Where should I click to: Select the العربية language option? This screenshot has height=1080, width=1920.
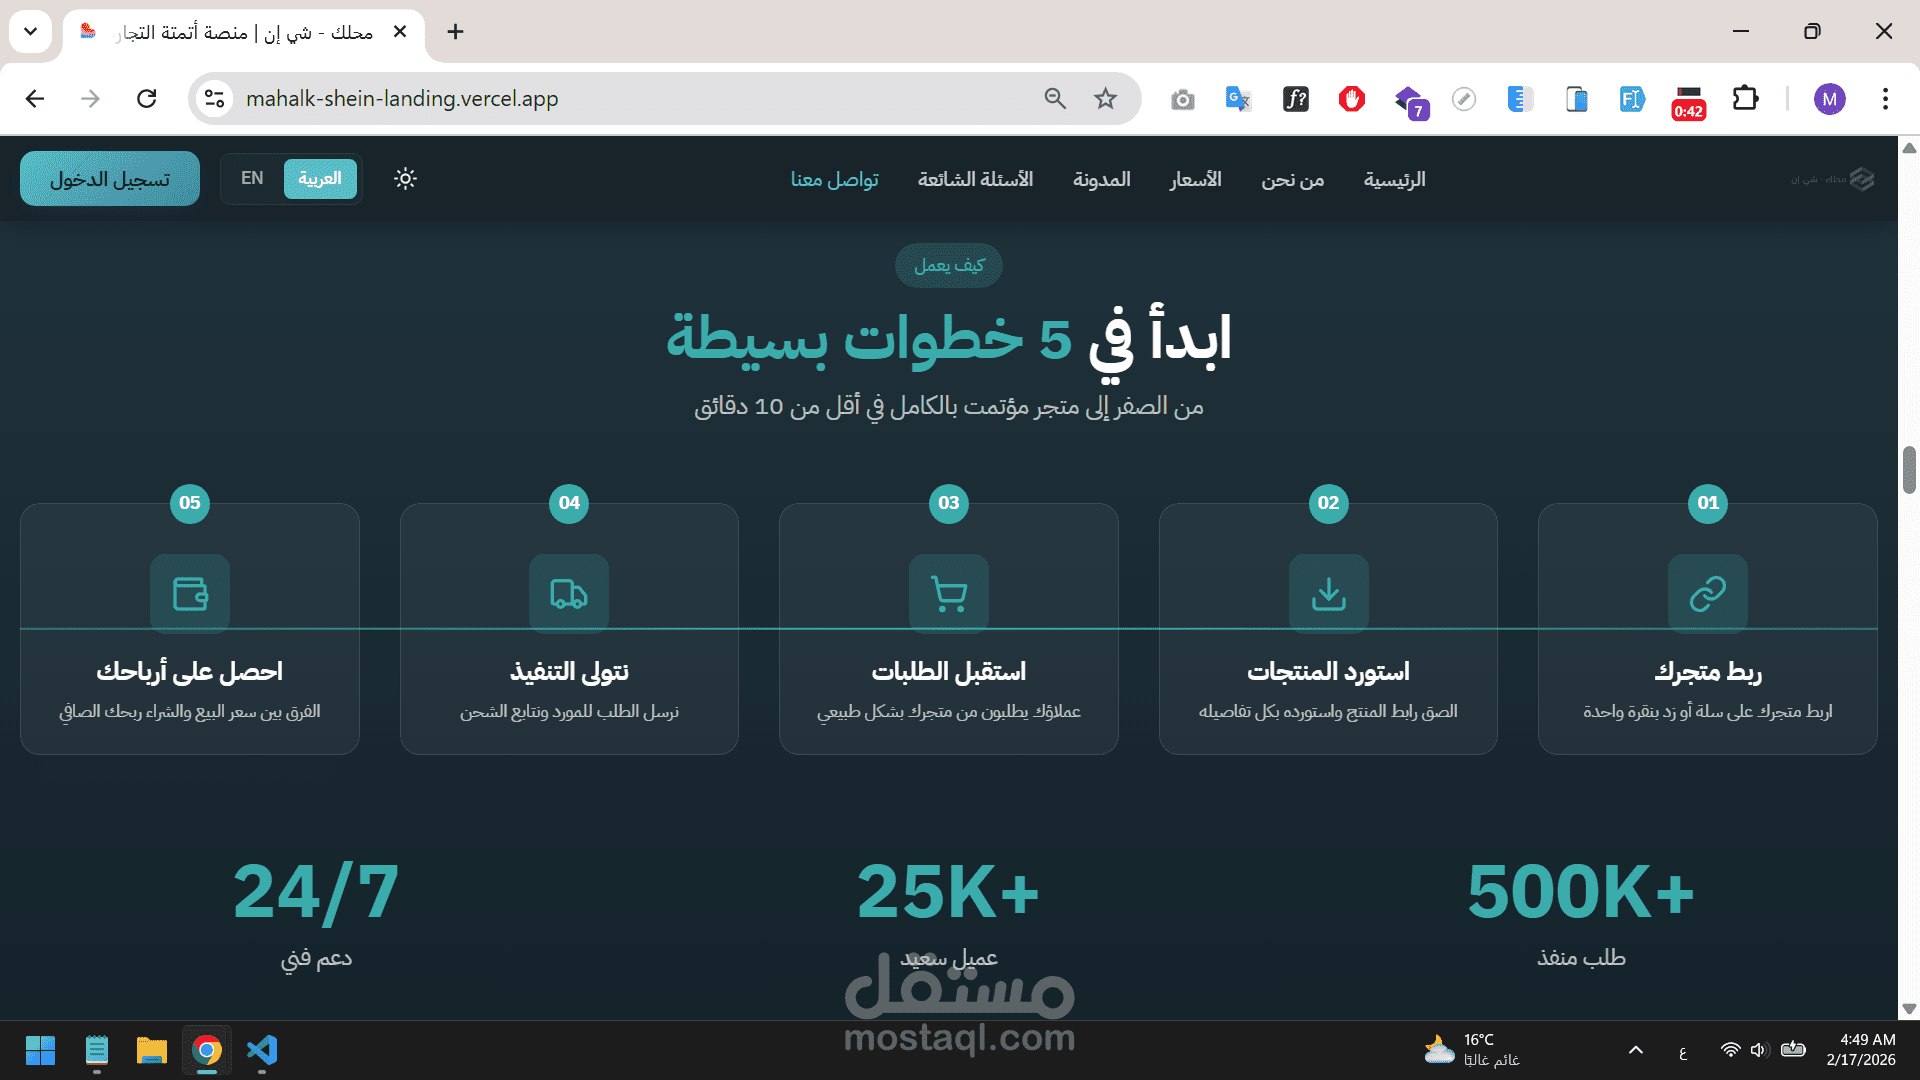point(320,178)
